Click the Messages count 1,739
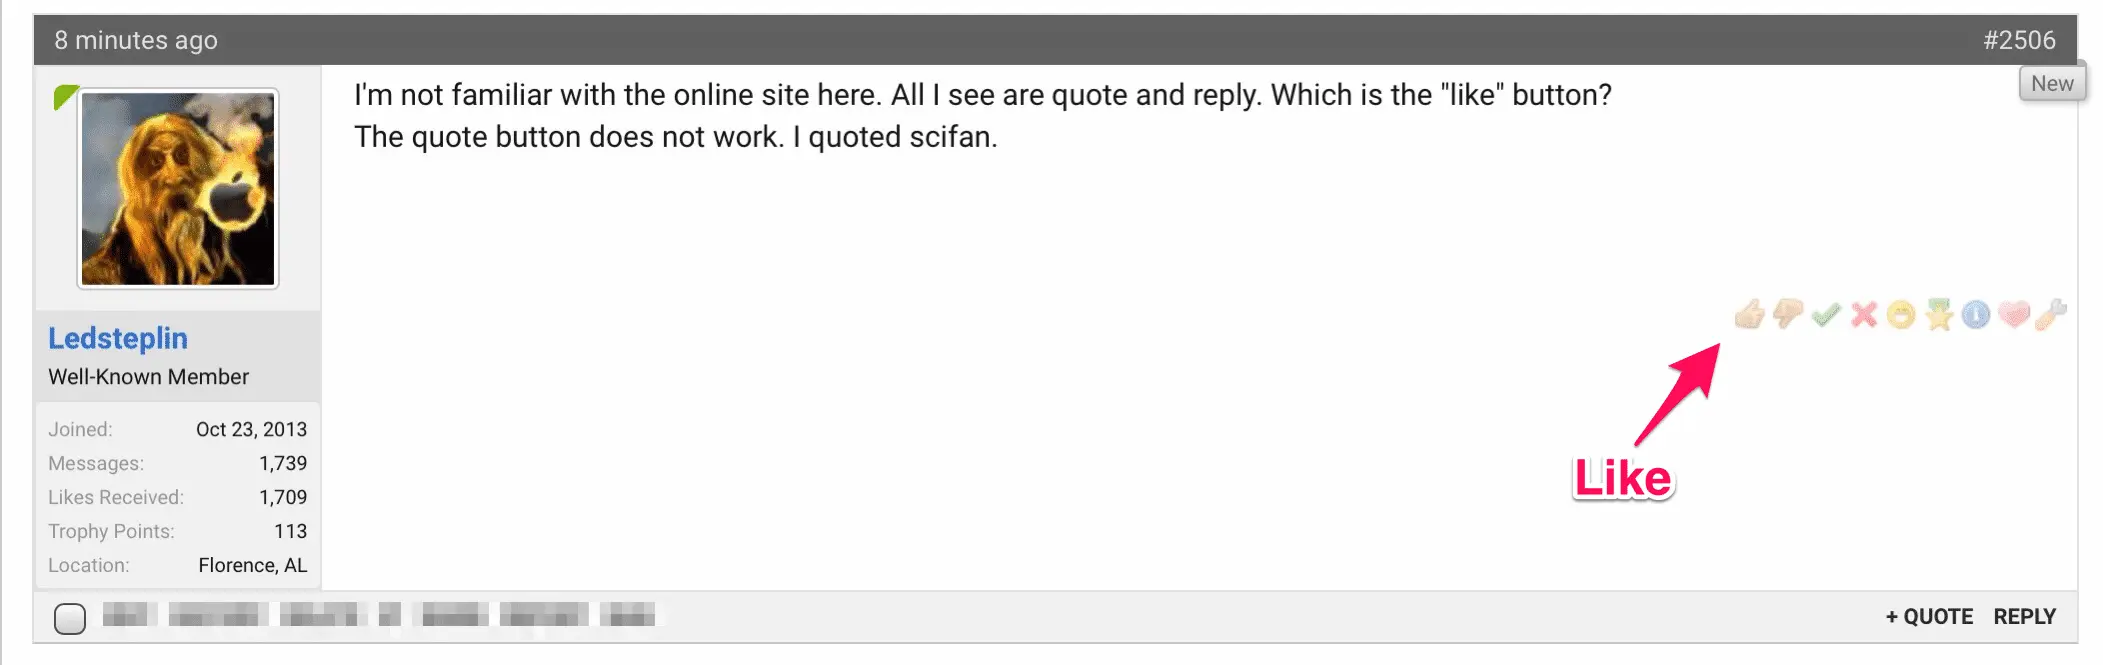2103x665 pixels. click(x=283, y=463)
